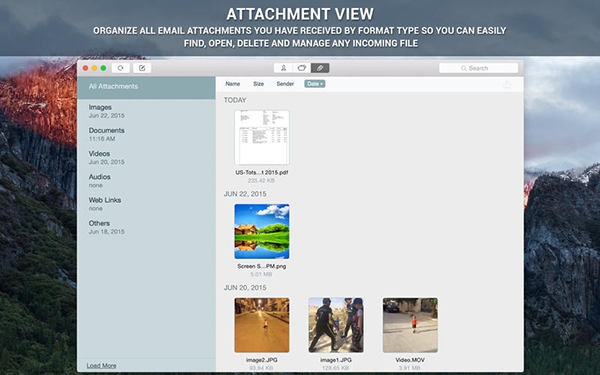Select the Screen S...PM.png thumbnail
600x375 pixels.
point(262,232)
